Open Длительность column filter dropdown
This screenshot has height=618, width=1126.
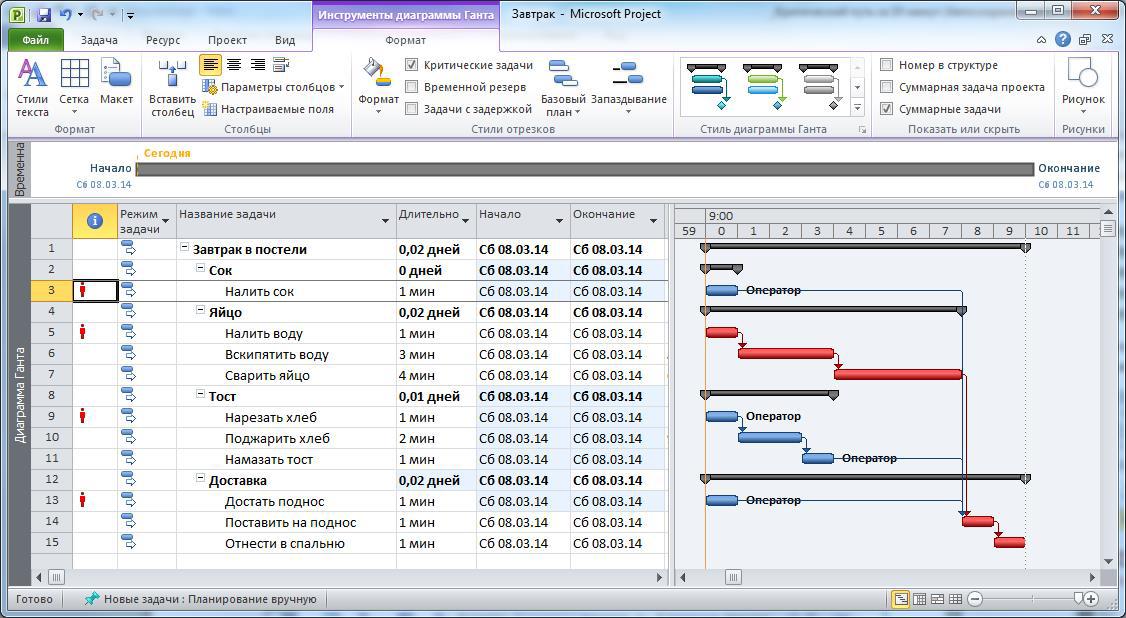465,221
